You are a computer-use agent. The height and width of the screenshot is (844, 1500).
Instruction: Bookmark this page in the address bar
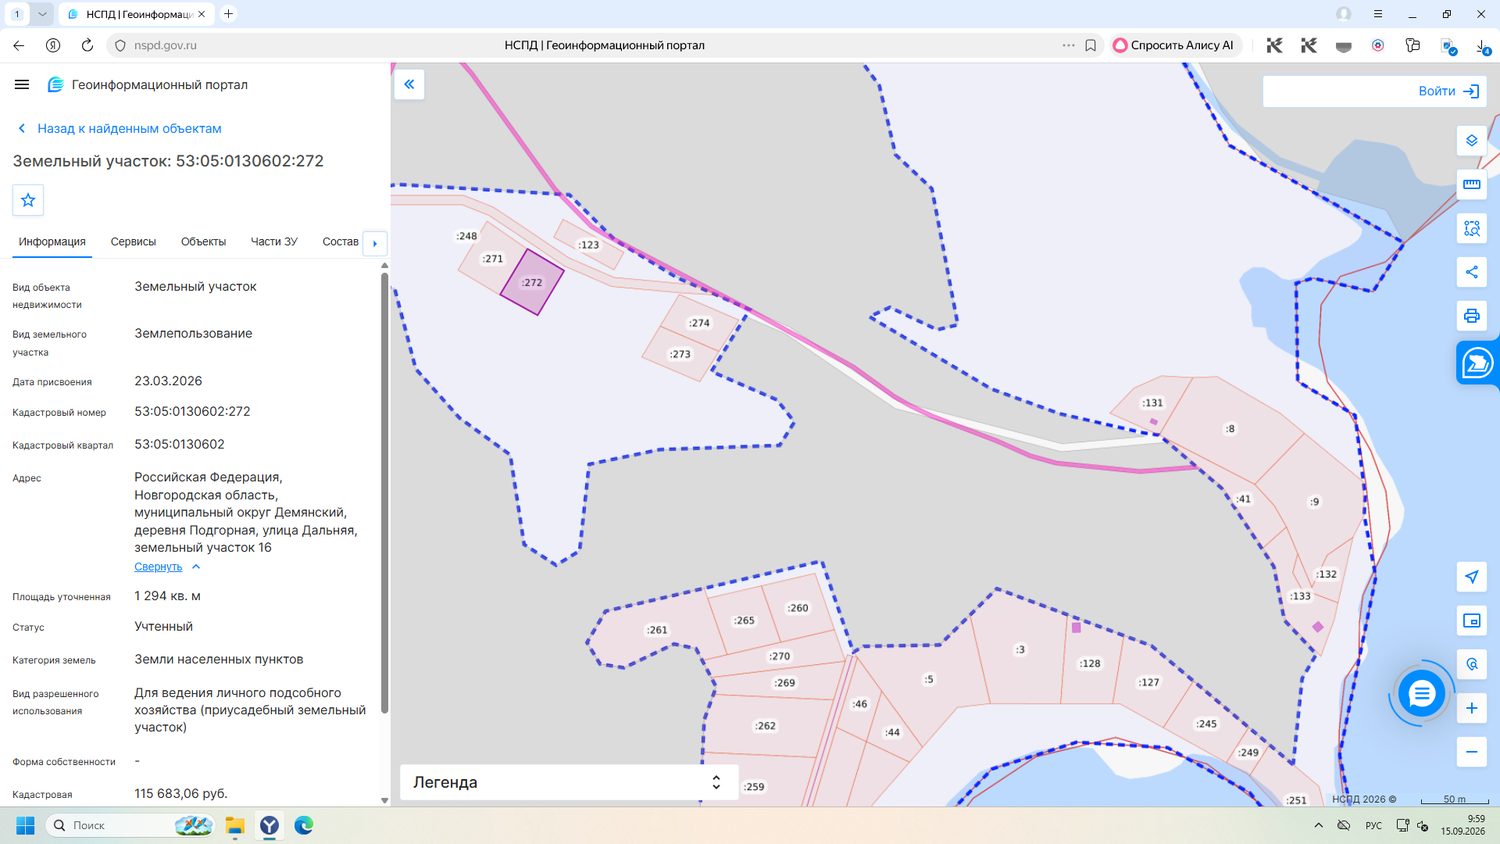coord(1091,45)
